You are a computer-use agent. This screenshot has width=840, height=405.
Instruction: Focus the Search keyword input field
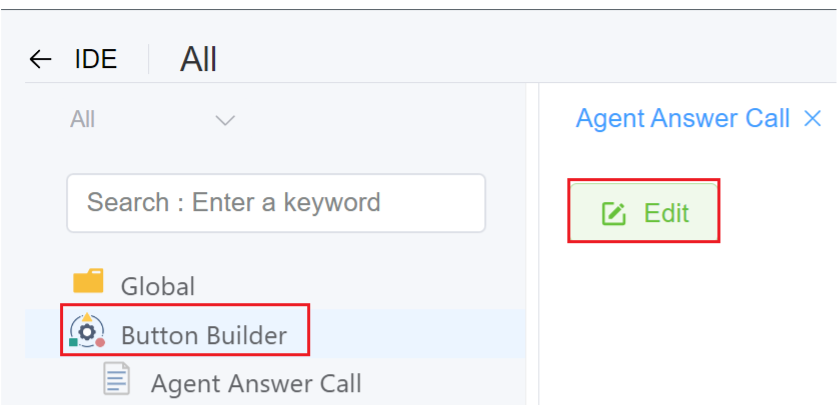coord(275,202)
